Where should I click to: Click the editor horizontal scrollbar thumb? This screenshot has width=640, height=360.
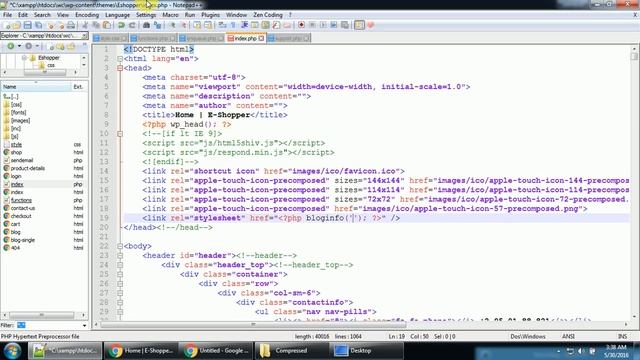click(253, 324)
